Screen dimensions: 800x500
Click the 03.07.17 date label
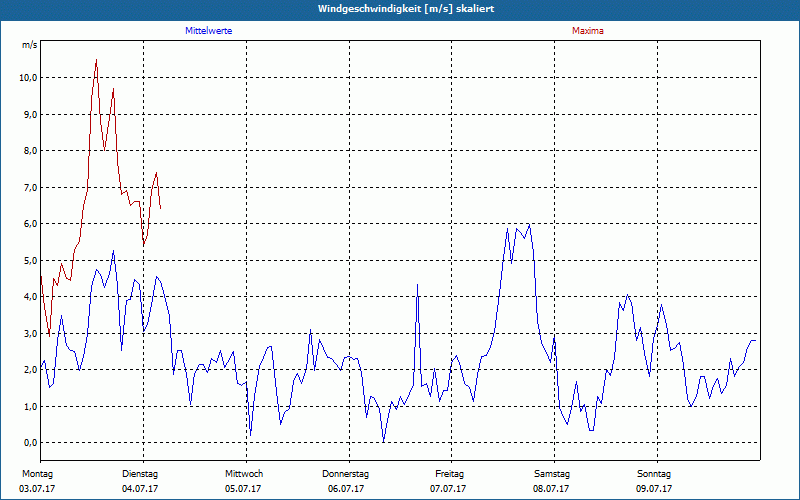(37, 489)
